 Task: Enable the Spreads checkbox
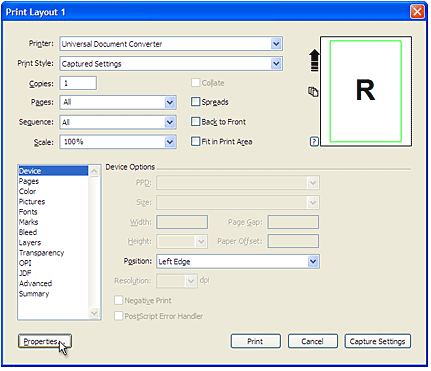195,102
